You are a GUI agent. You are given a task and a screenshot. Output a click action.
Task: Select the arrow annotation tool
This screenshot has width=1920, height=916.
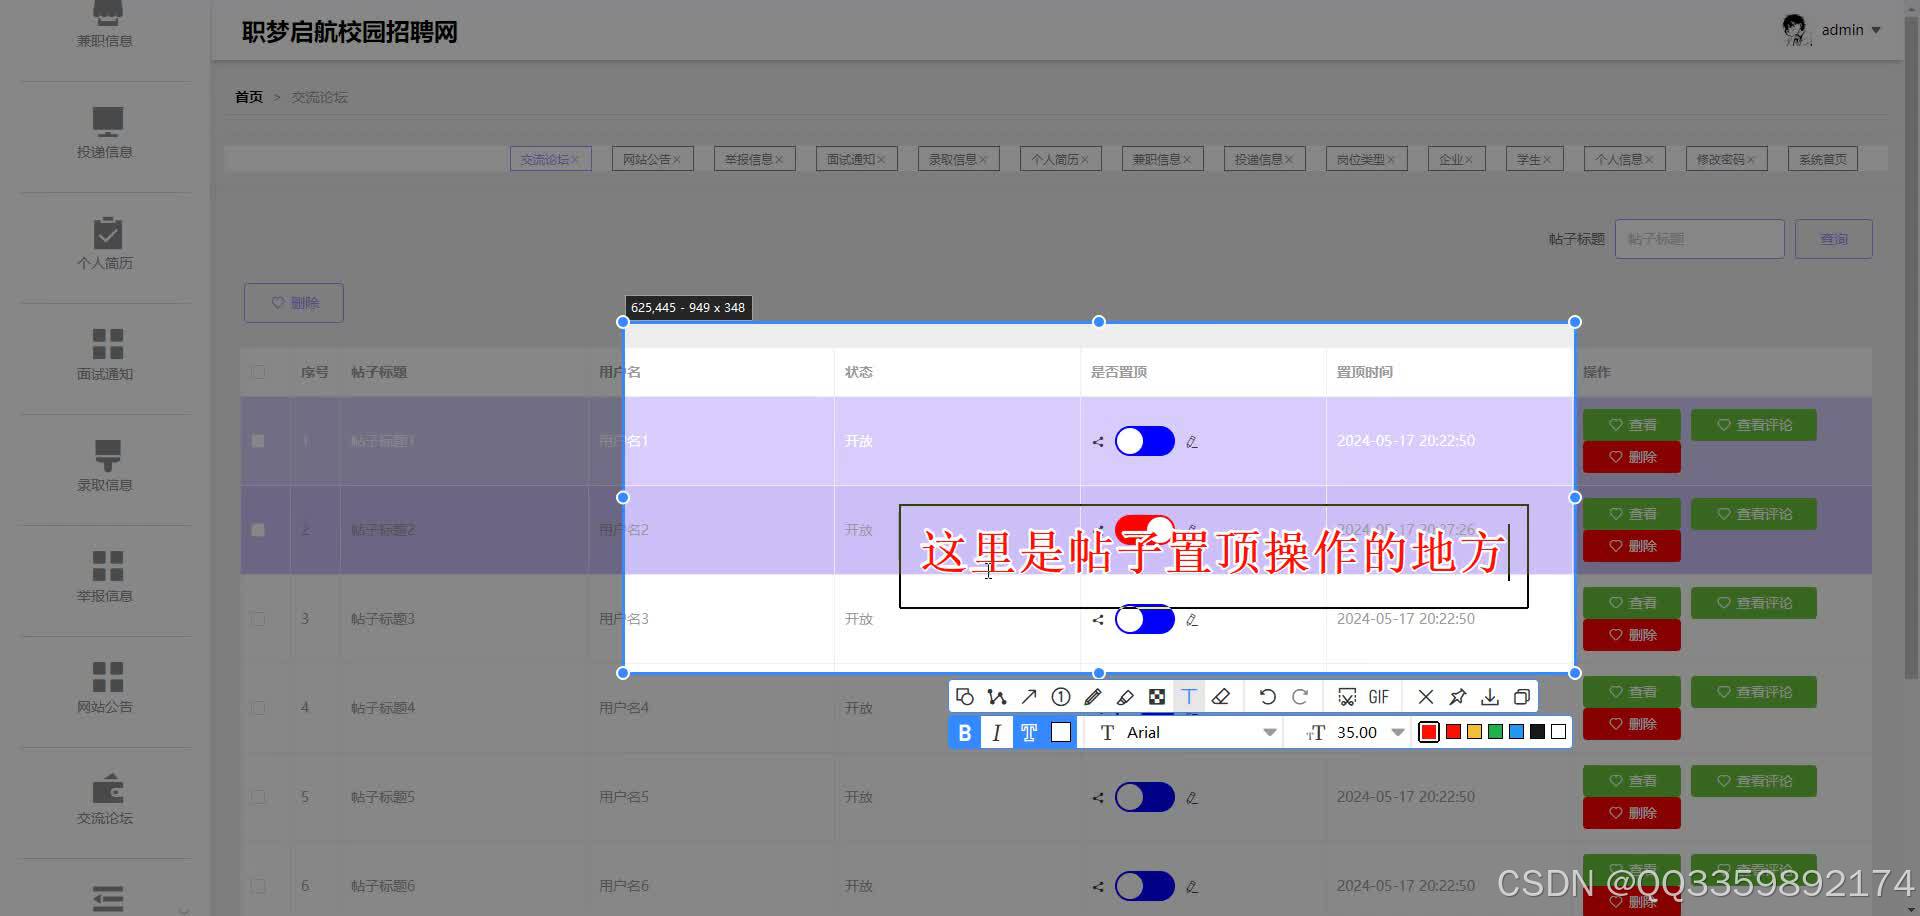tap(1029, 697)
